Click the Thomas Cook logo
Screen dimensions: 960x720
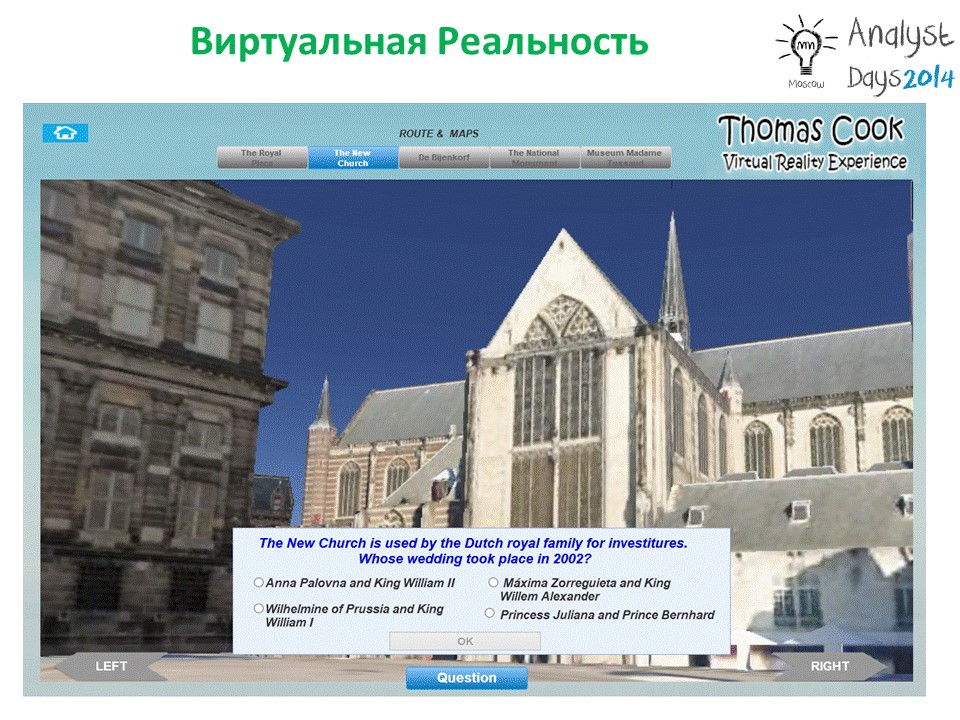(811, 130)
